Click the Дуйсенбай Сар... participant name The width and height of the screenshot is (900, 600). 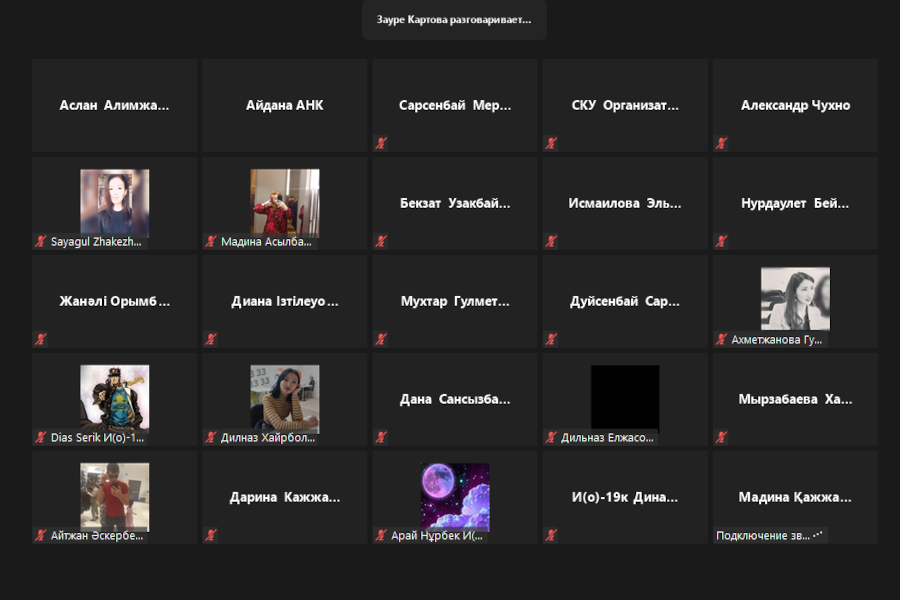pyautogui.click(x=625, y=301)
